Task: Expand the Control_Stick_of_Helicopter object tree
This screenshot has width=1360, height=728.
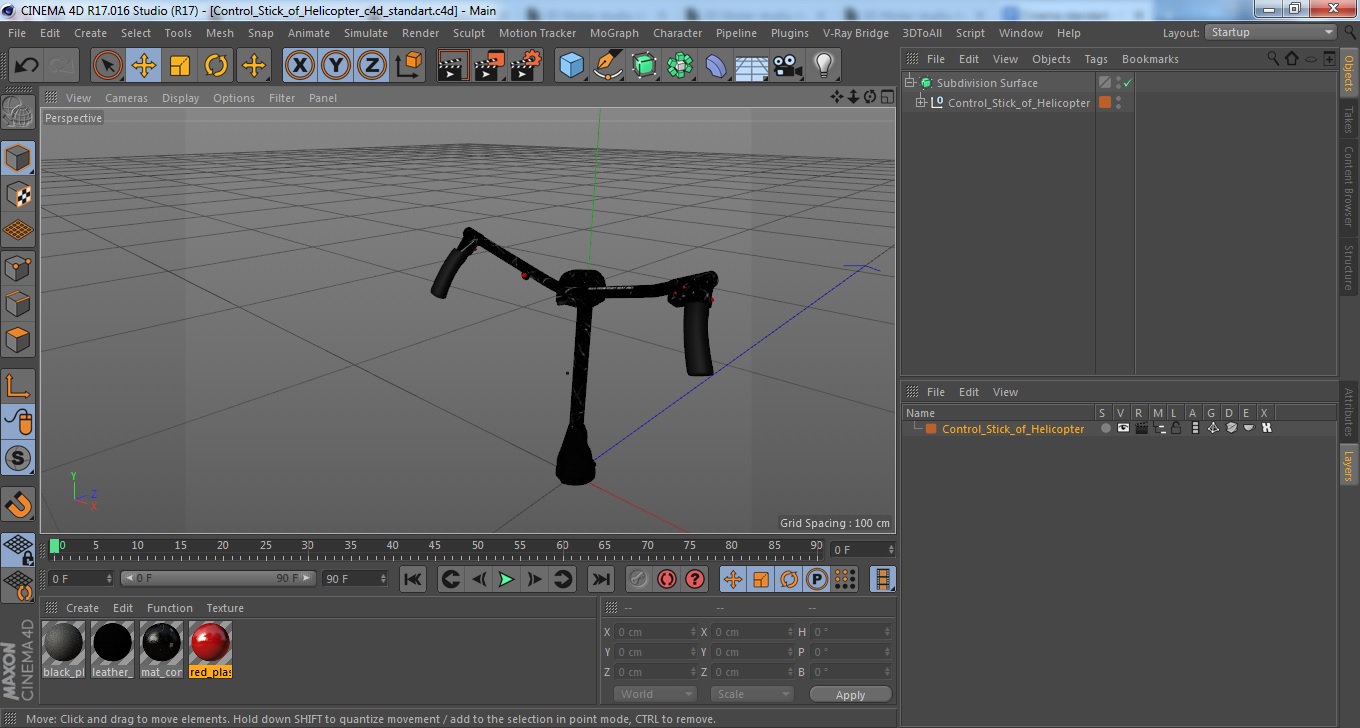Action: (921, 102)
